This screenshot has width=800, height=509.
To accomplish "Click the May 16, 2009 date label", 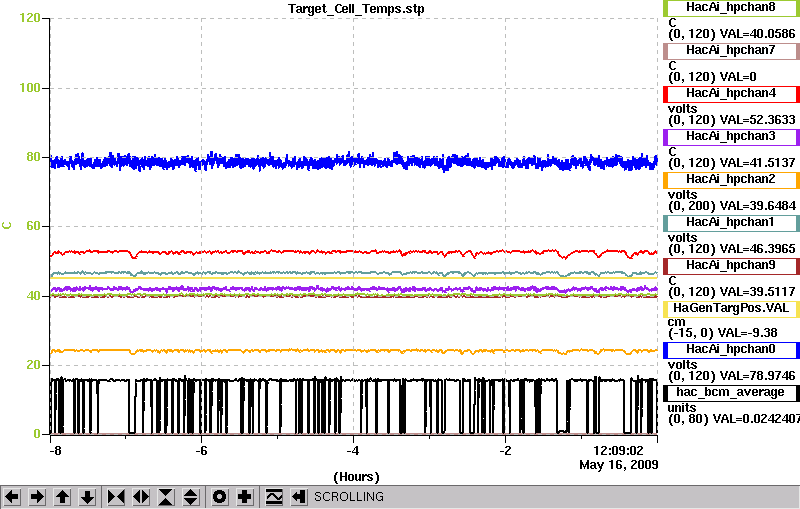I will (x=618, y=465).
